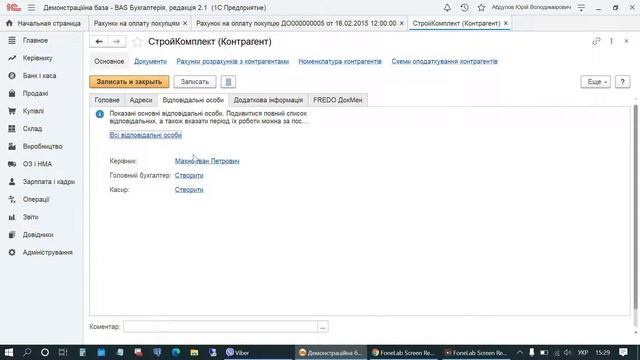Close СтройКомплект (Контрагент) tab
Viewport: 640px width, 360px height.
(506, 23)
